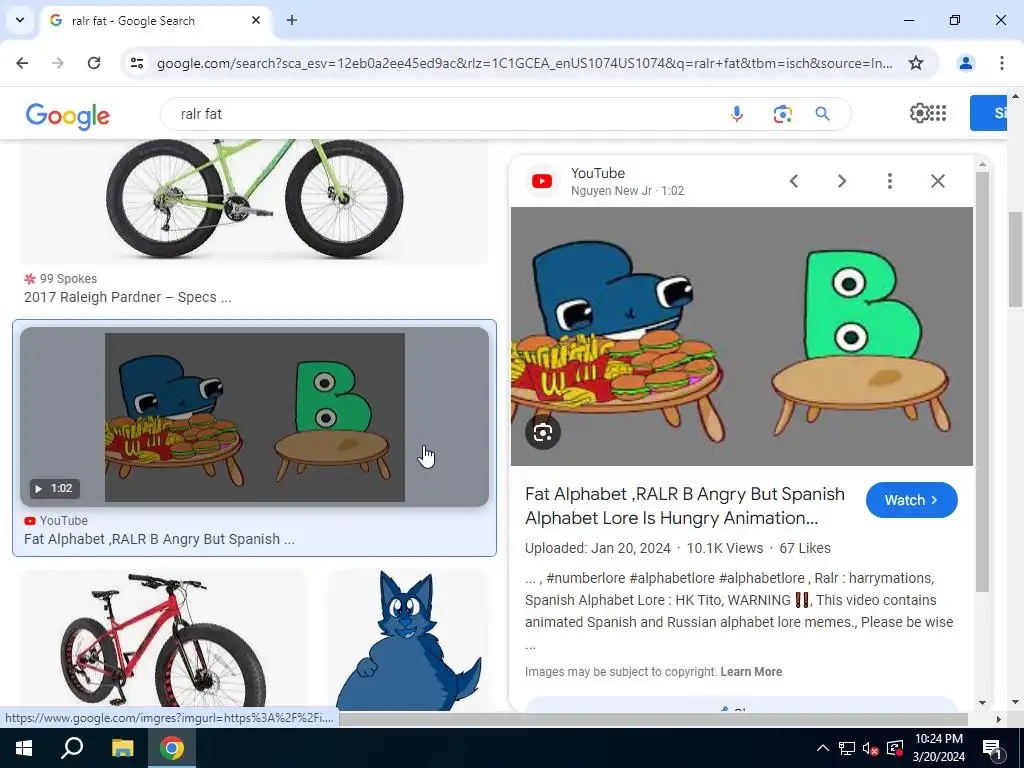This screenshot has width=1024, height=768.
Task: Click the horizontal scrollbar right arrow
Action: pos(999,719)
